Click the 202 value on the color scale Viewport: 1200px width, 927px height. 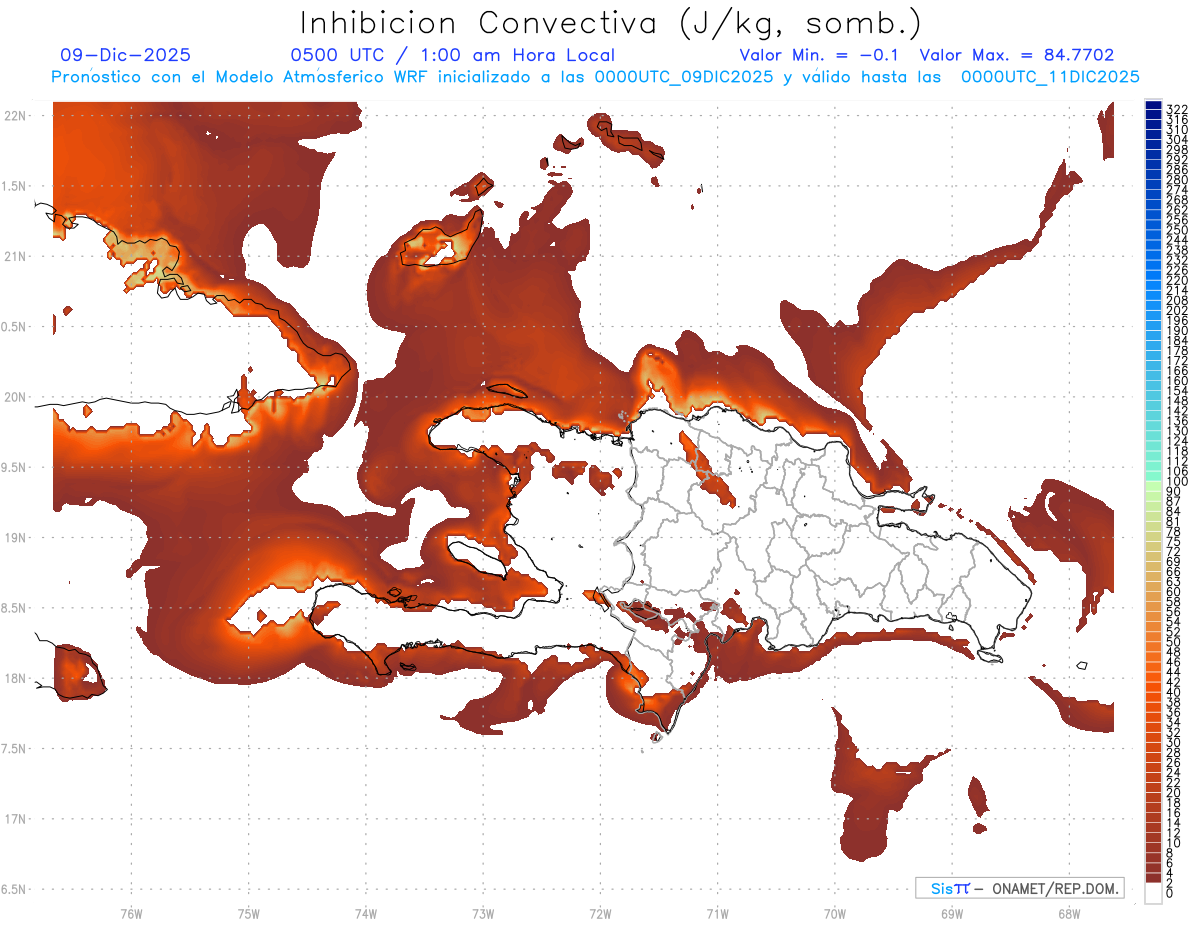click(x=1176, y=310)
